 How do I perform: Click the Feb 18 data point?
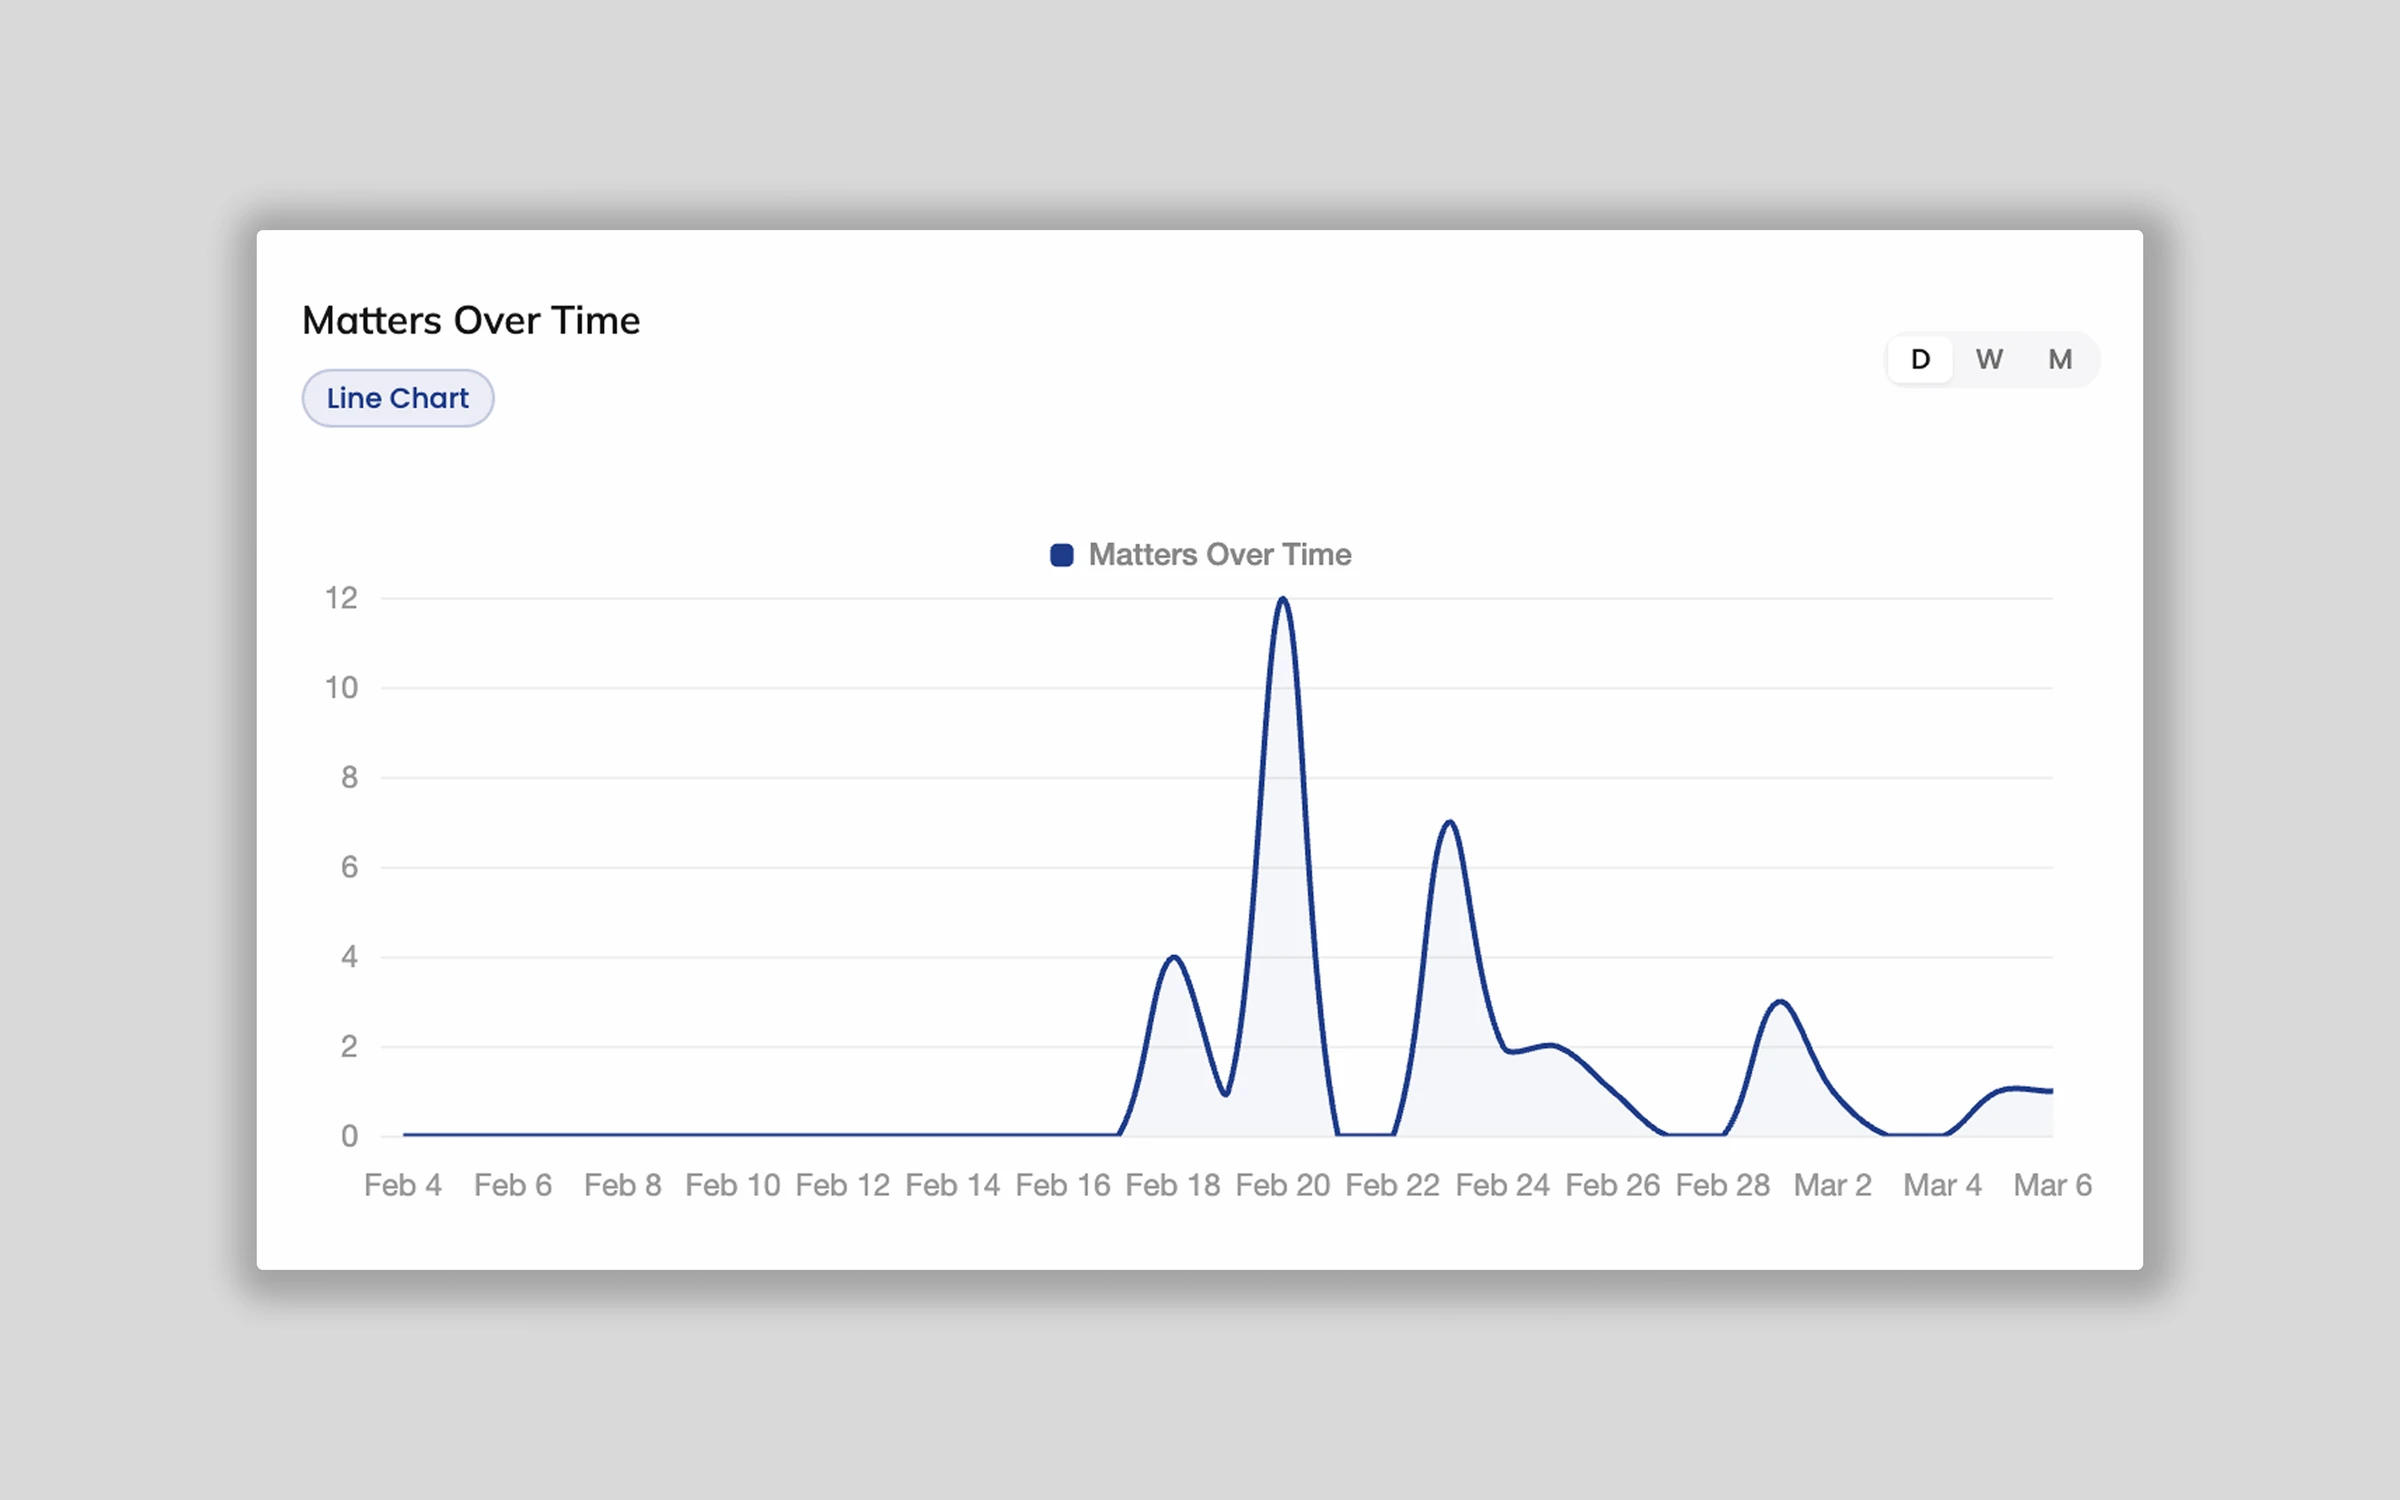tap(1172, 955)
